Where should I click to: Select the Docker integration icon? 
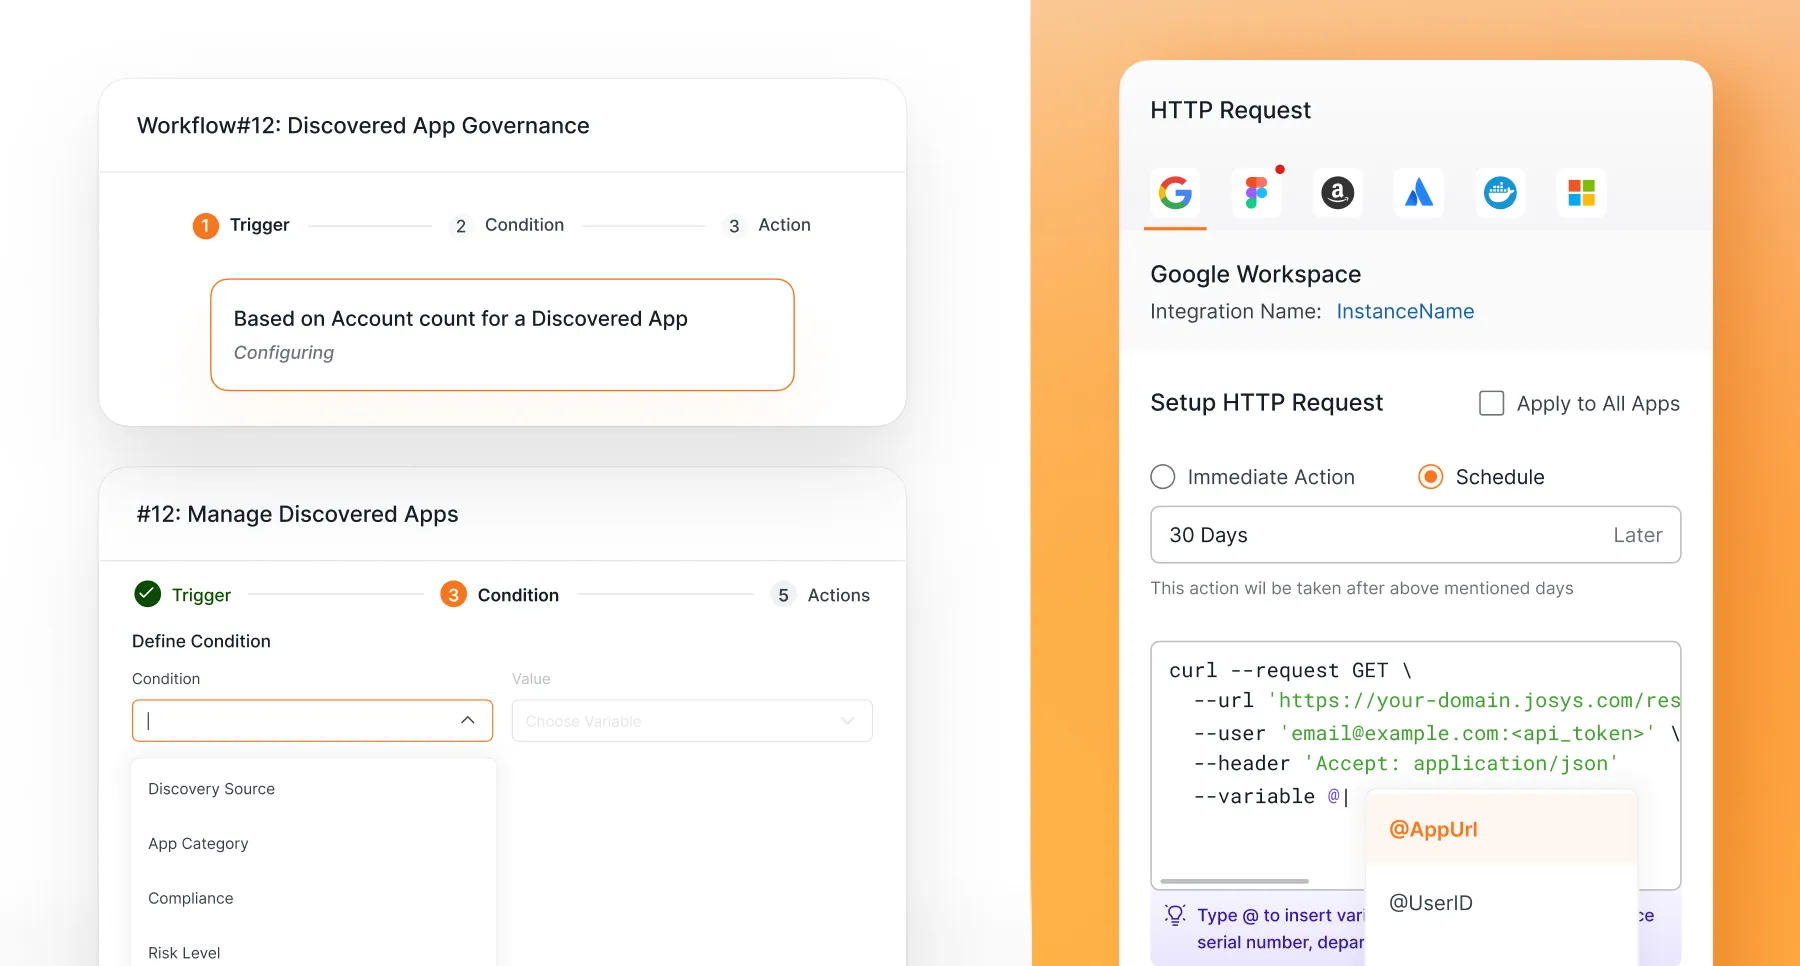point(1500,192)
